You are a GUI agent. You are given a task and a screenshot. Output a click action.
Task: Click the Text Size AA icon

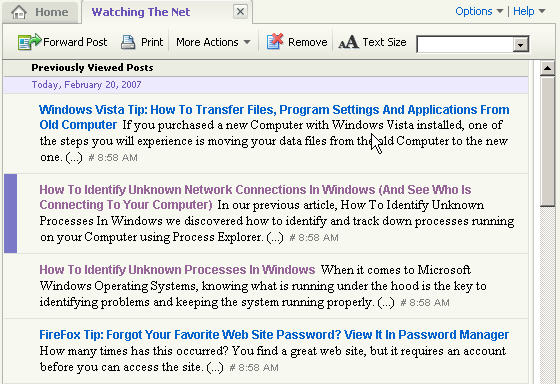tap(348, 42)
